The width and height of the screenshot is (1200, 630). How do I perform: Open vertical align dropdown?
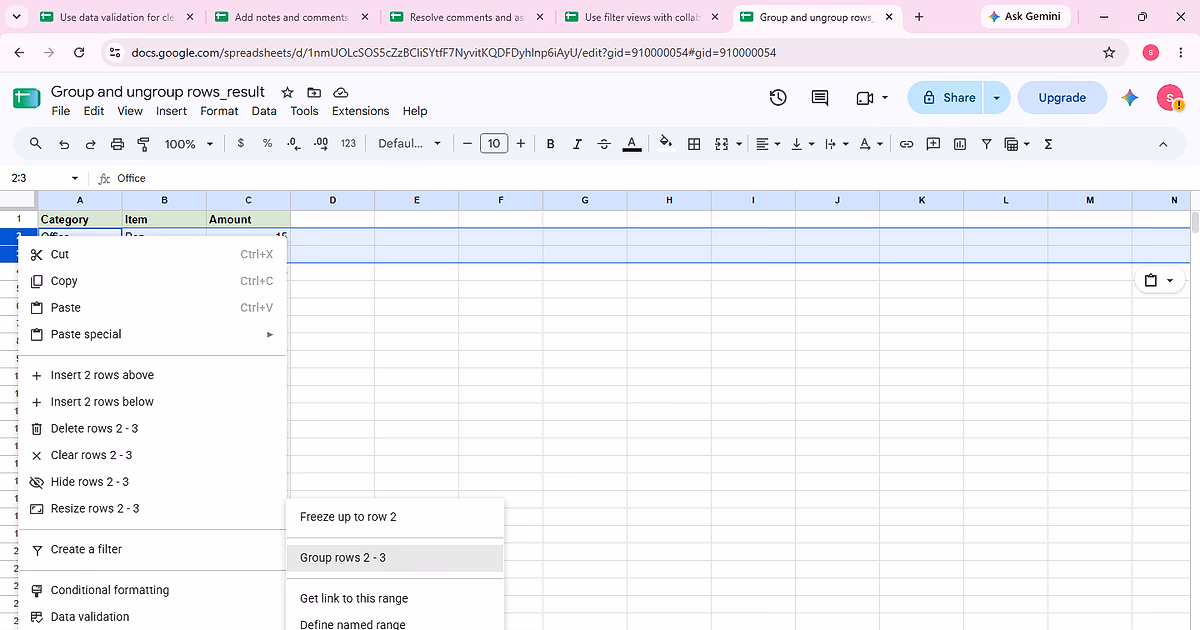pos(802,144)
